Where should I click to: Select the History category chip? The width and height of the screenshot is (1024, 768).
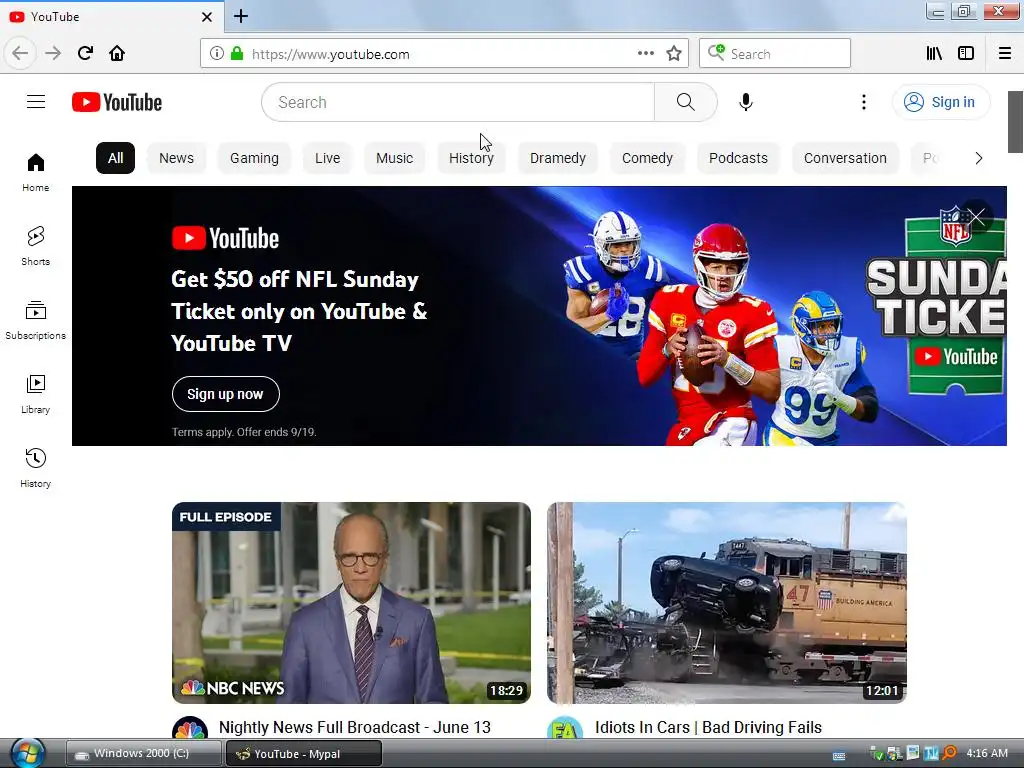pos(471,158)
